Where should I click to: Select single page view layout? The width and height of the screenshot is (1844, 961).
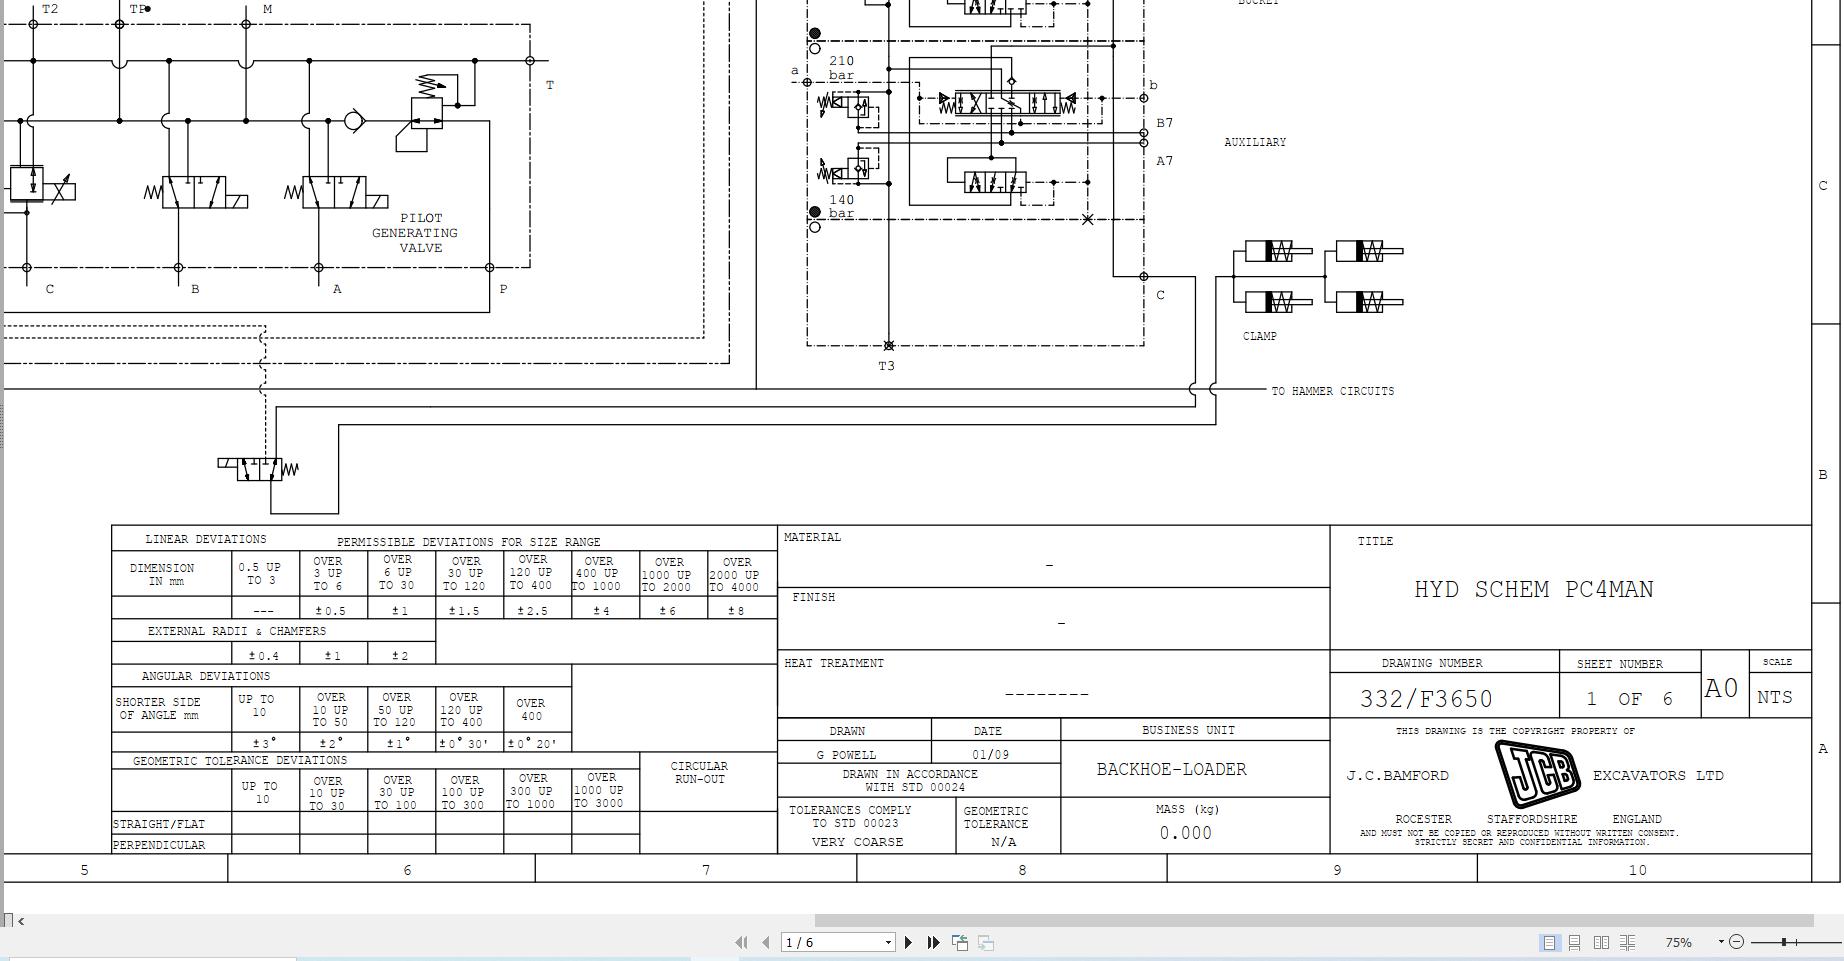pos(1549,942)
